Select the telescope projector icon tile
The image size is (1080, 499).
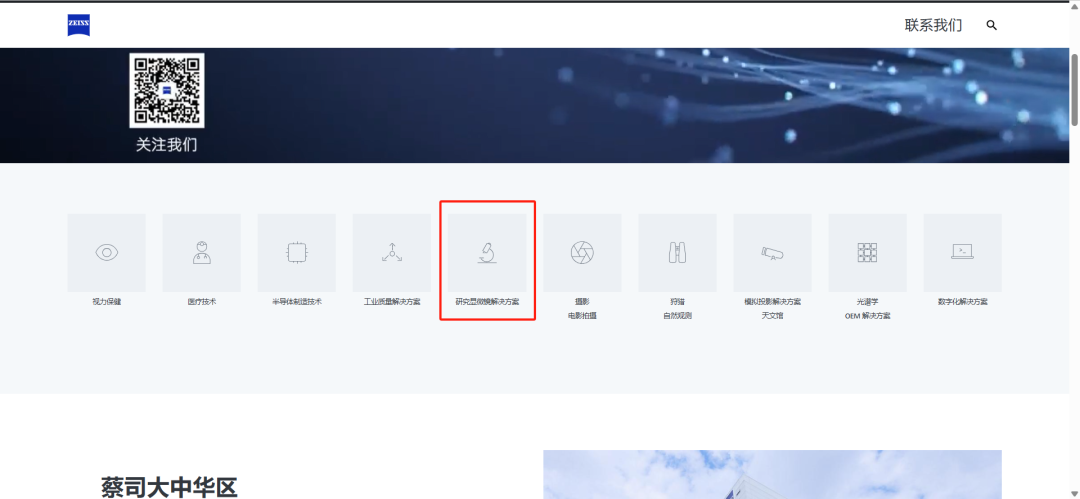pyautogui.click(x=772, y=253)
